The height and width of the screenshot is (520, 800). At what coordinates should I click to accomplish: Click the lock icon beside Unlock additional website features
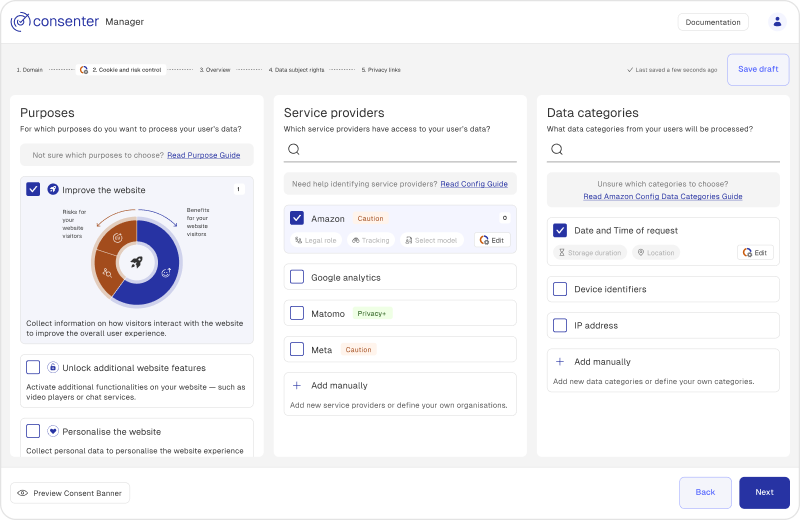(x=53, y=367)
